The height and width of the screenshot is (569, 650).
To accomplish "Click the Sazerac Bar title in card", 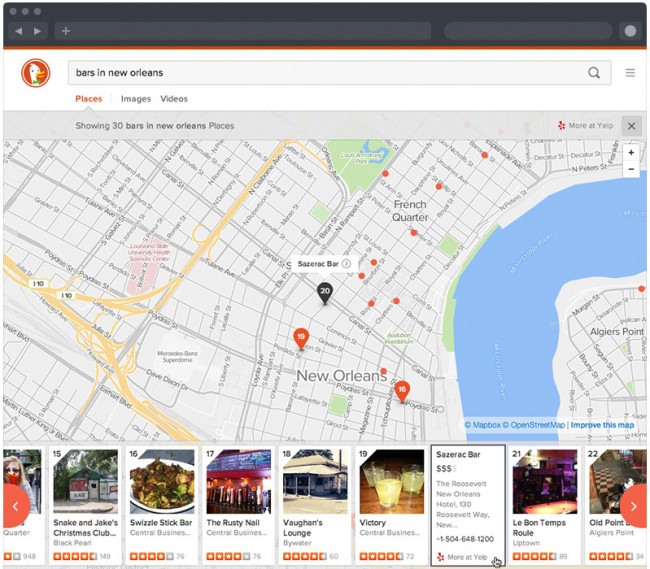I will click(x=458, y=454).
